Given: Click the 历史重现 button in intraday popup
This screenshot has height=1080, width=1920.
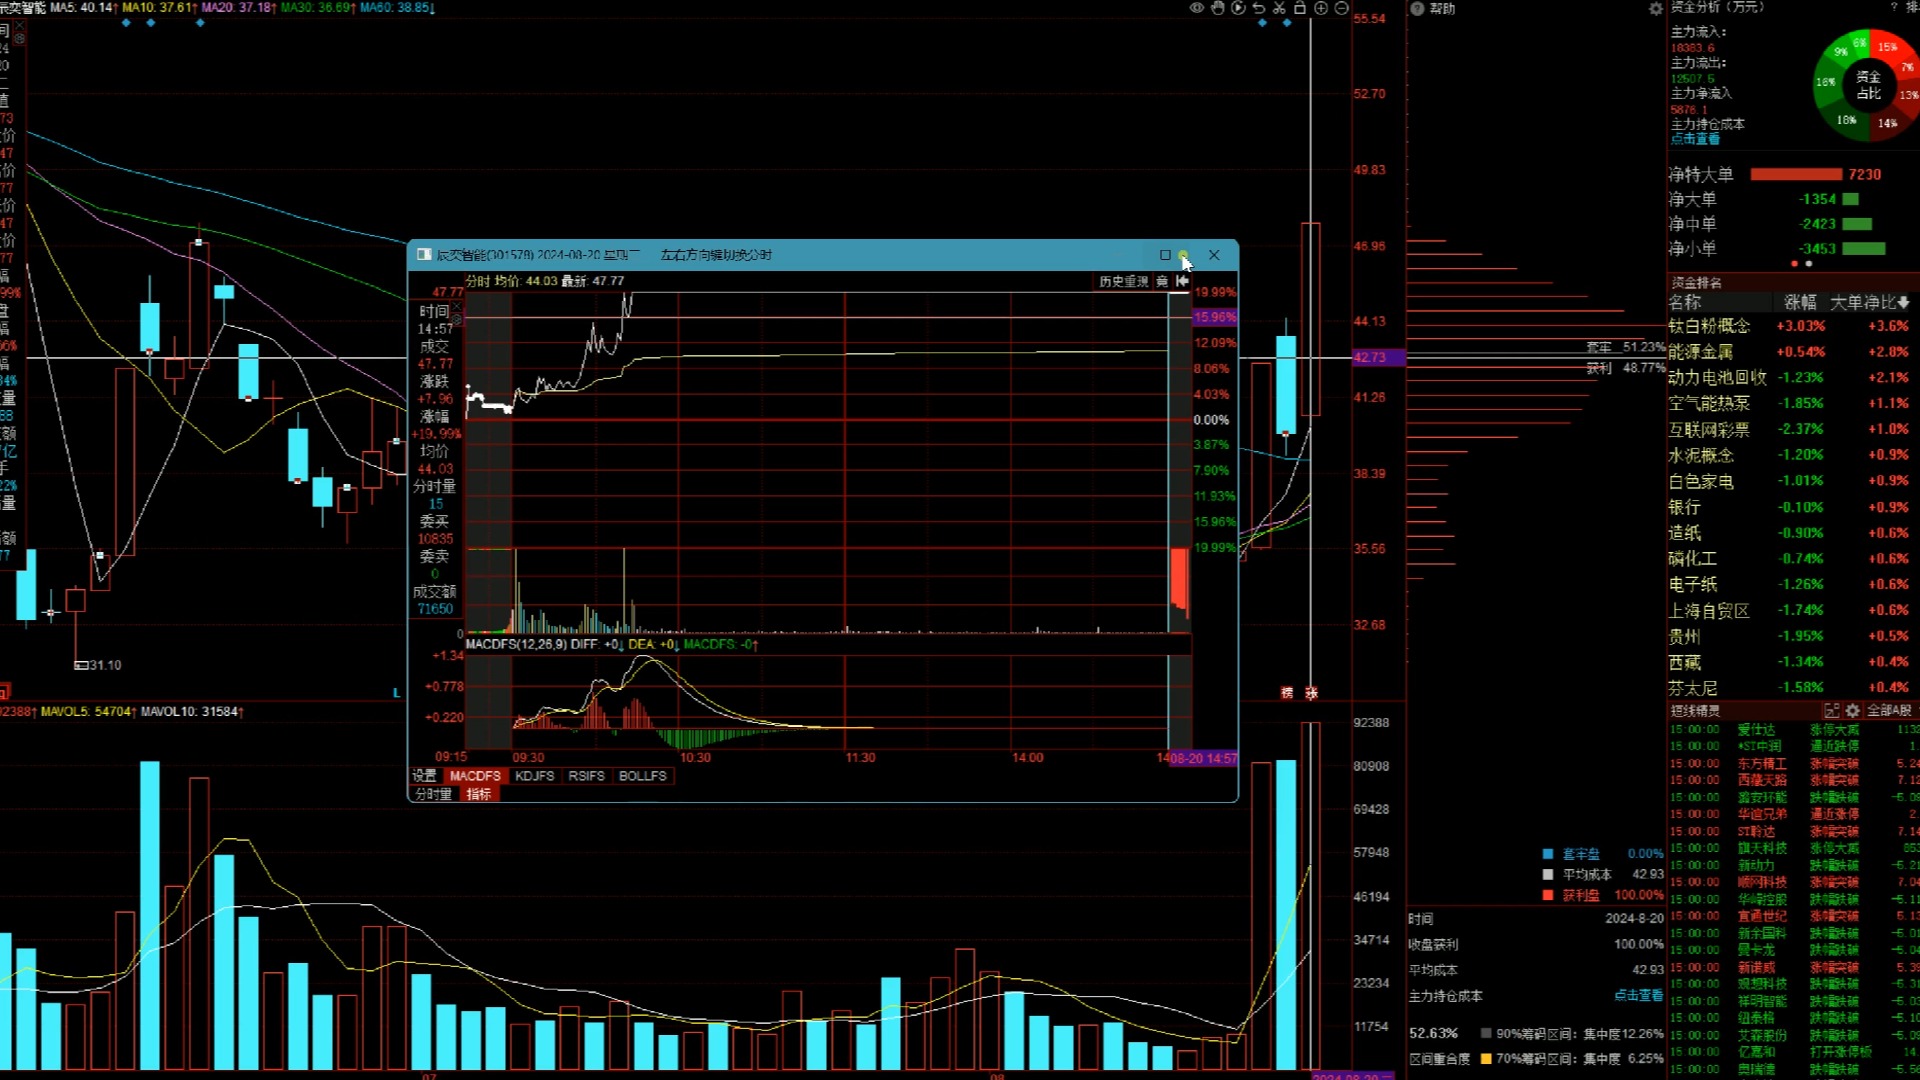Looking at the screenshot, I should 1124,282.
